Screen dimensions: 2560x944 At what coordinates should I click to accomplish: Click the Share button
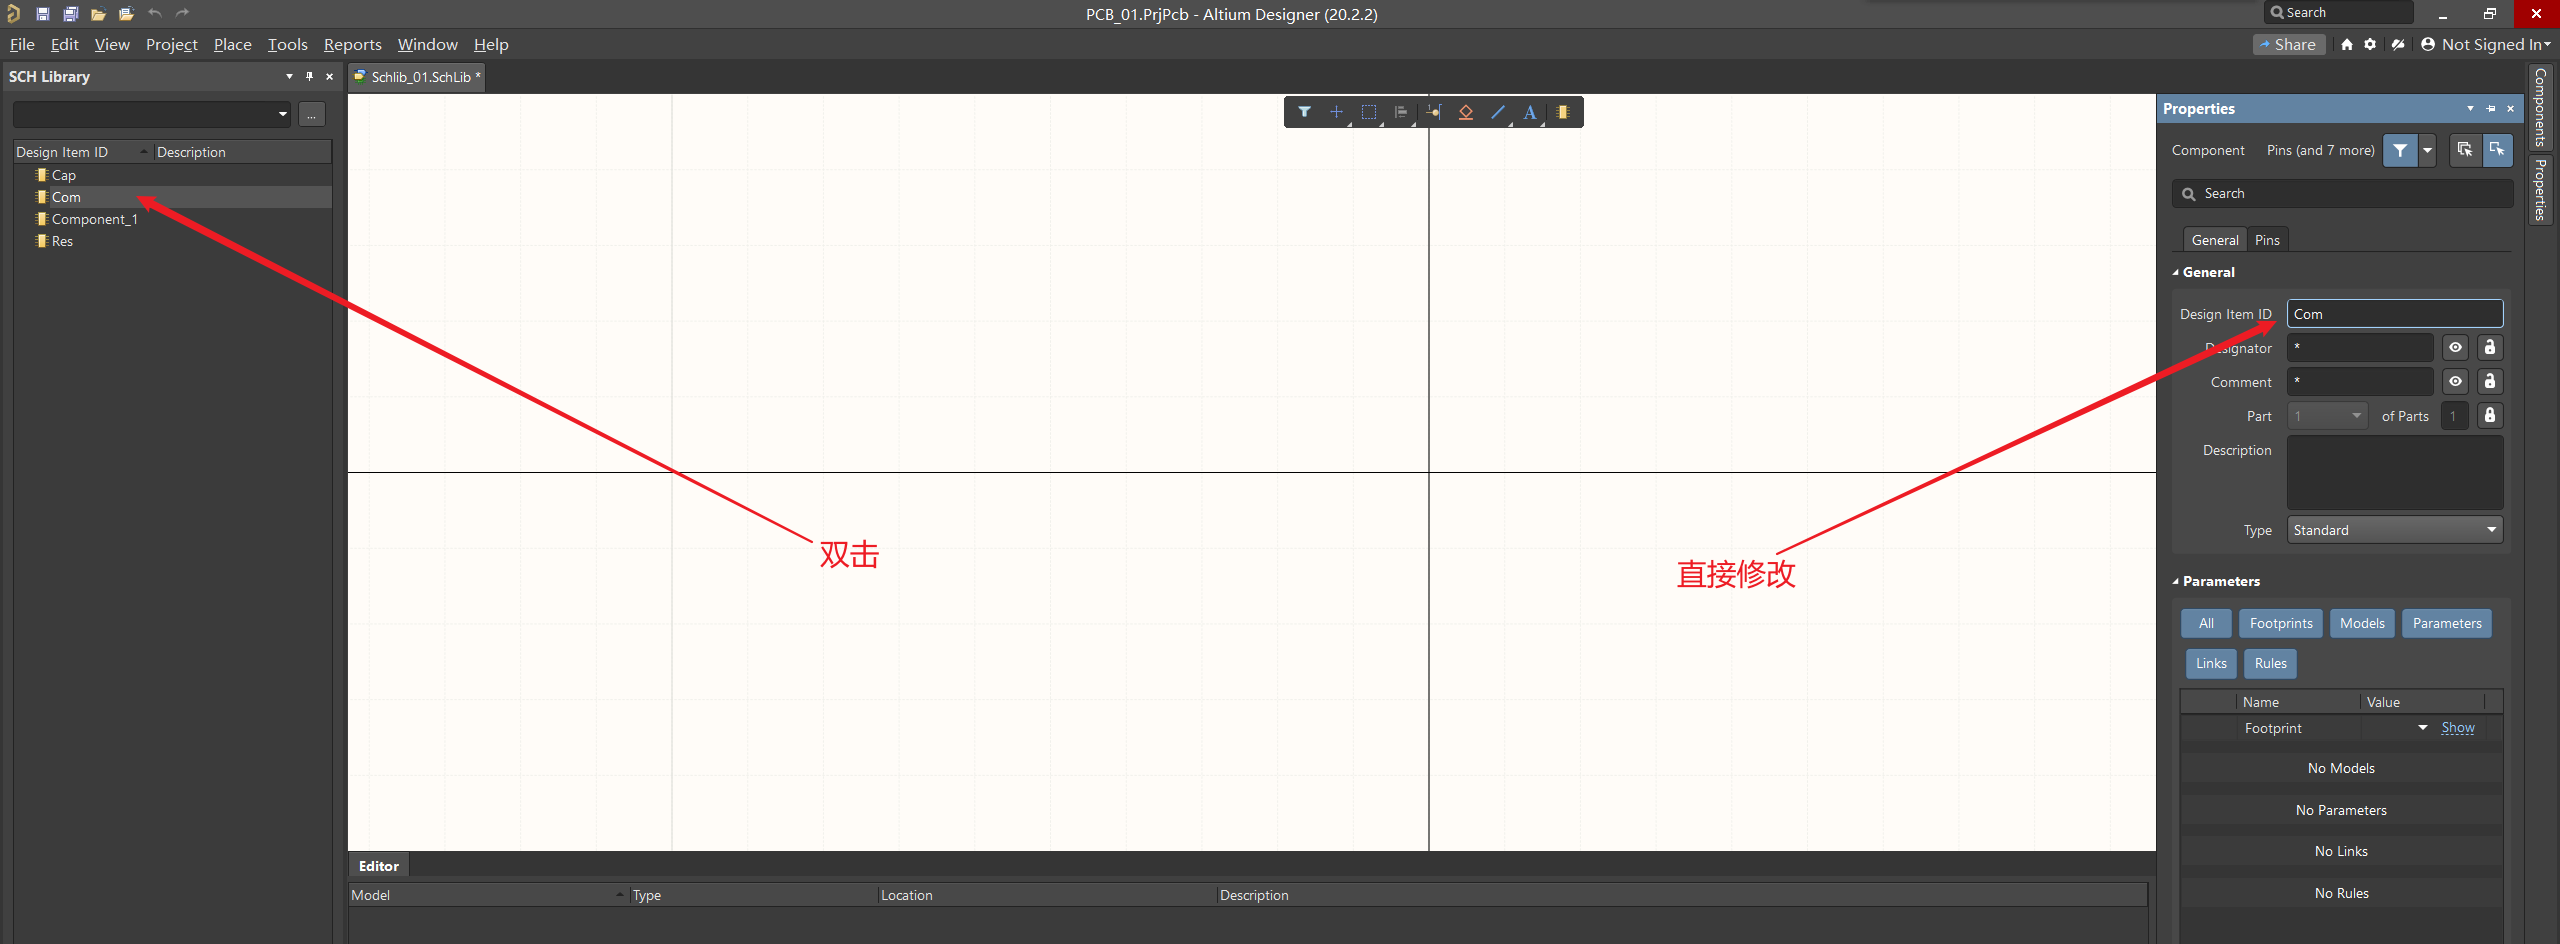coord(2287,44)
